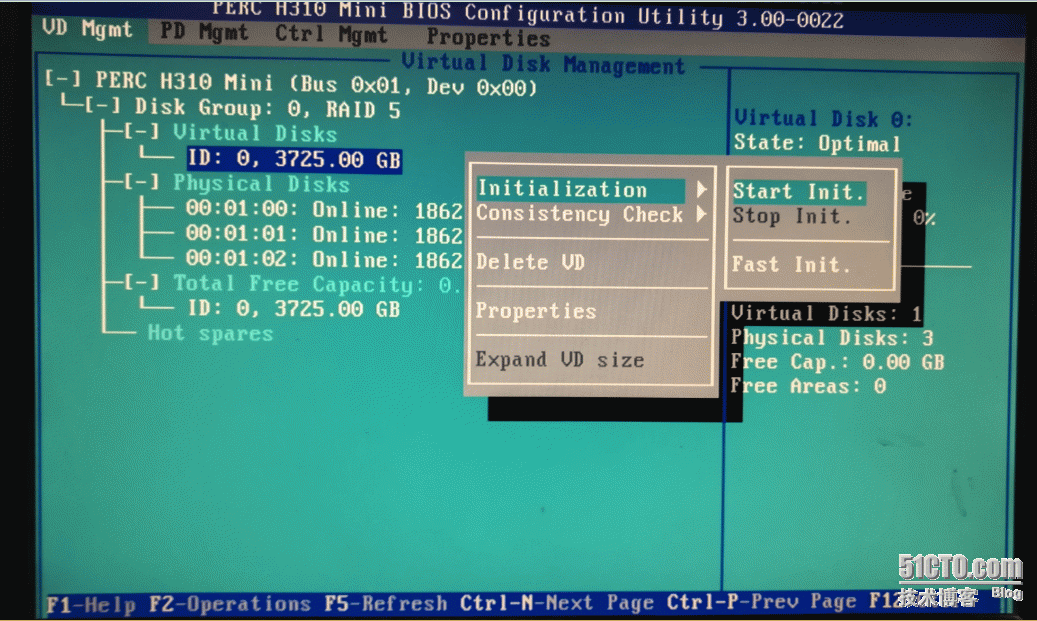This screenshot has height=621, width=1037.
Task: Select the Properties tab in top bar
Action: tap(487, 38)
